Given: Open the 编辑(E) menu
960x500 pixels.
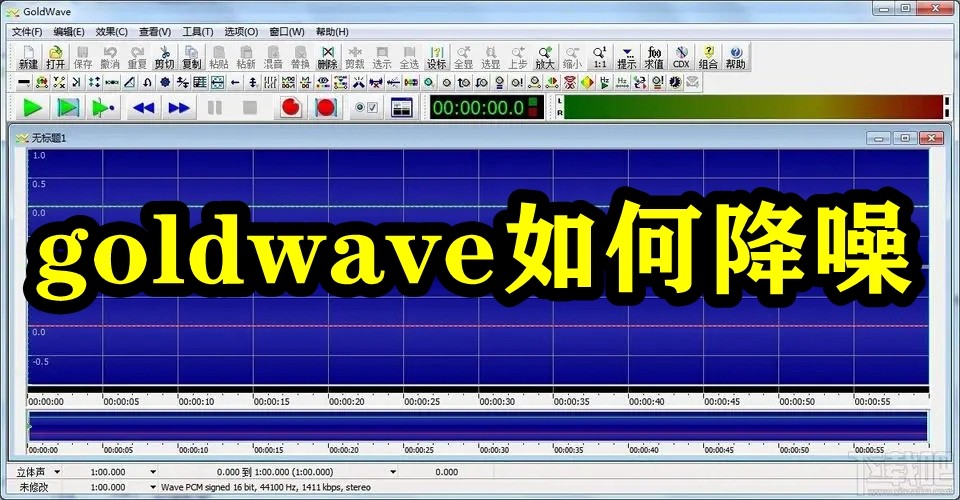Looking at the screenshot, I should click(69, 32).
